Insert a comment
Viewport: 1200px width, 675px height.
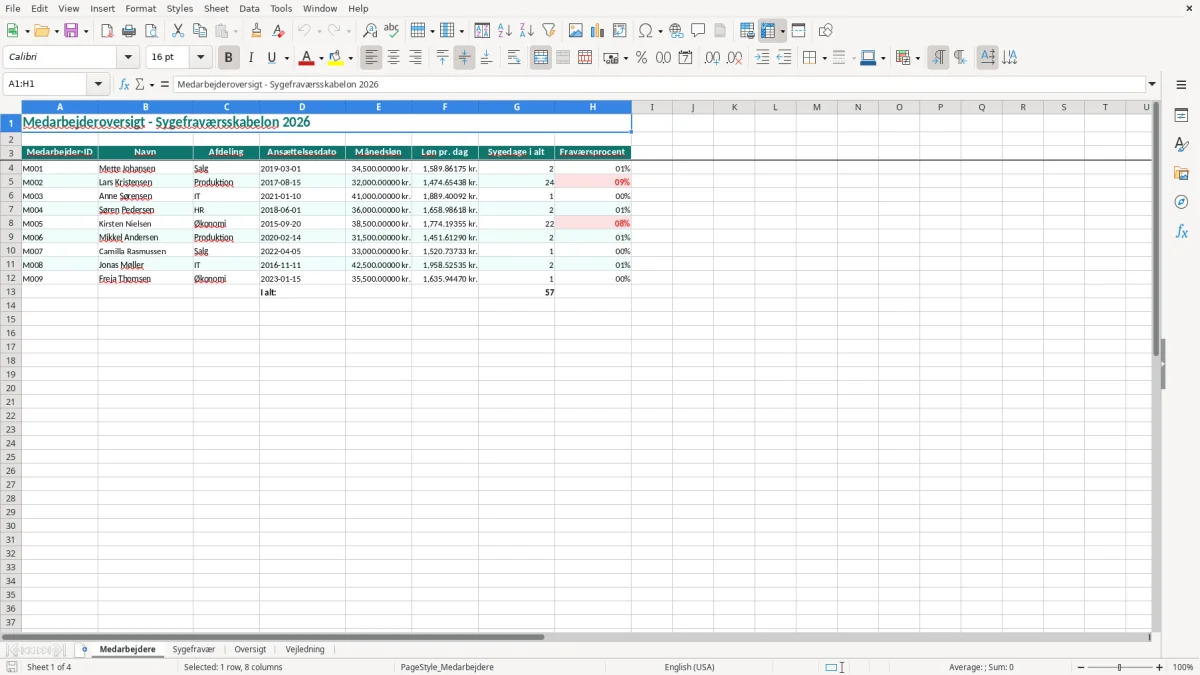698,31
